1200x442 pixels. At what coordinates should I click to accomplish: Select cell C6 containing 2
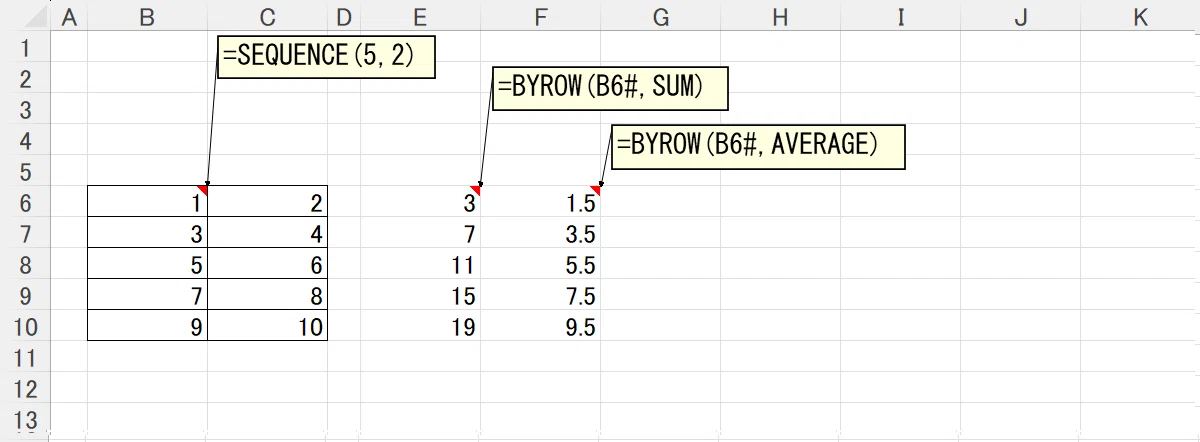click(x=267, y=202)
